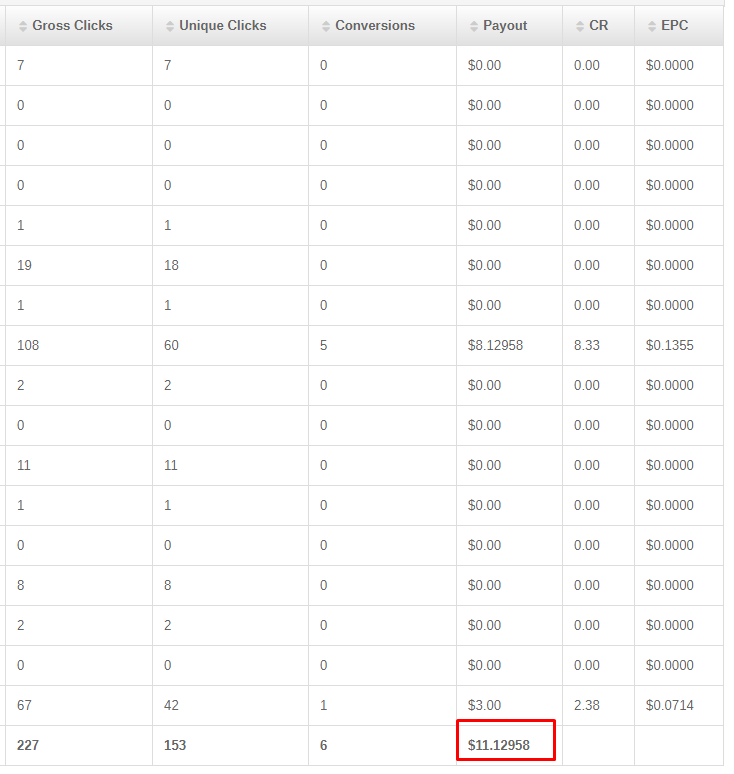Select the Unique Clicks value "60"
This screenshot has height=774, width=734.
tap(171, 345)
